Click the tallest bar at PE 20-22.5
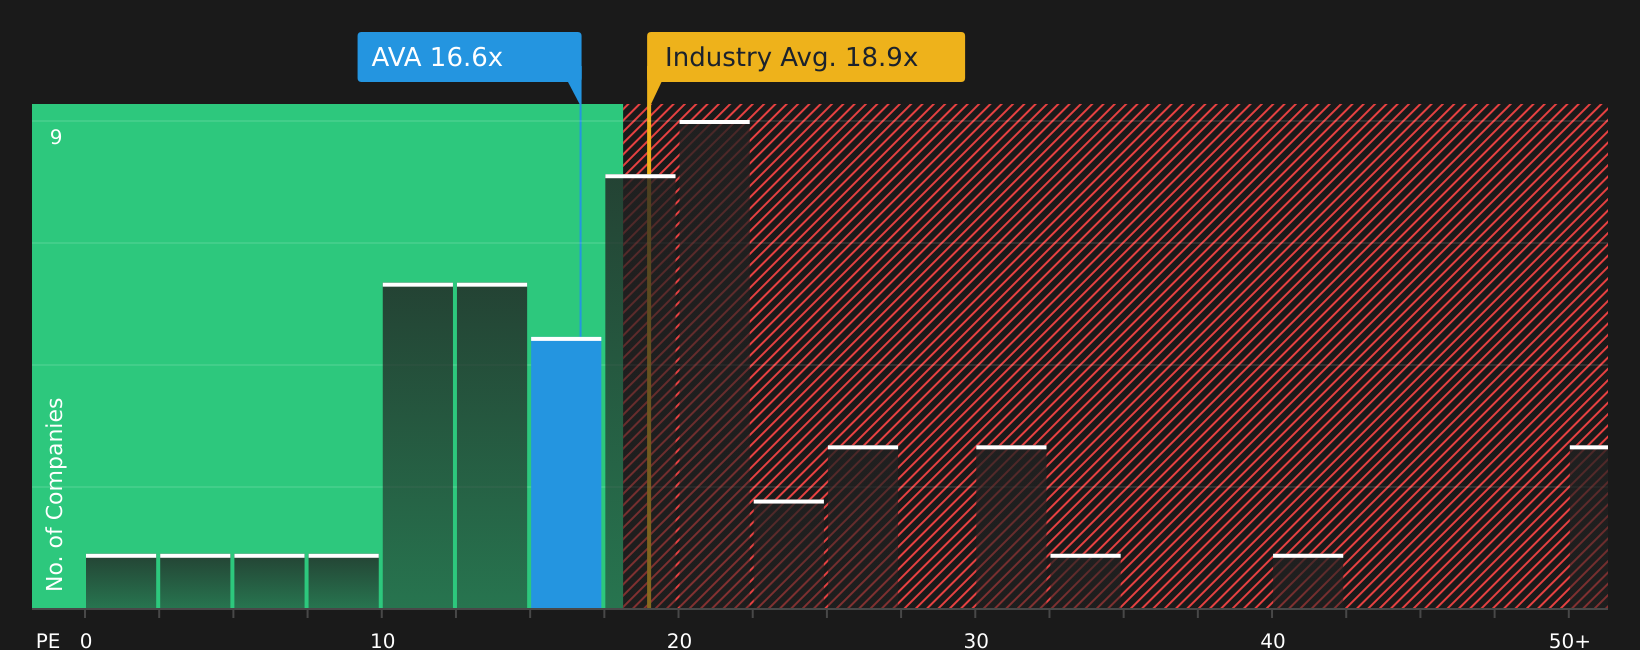 (714, 364)
